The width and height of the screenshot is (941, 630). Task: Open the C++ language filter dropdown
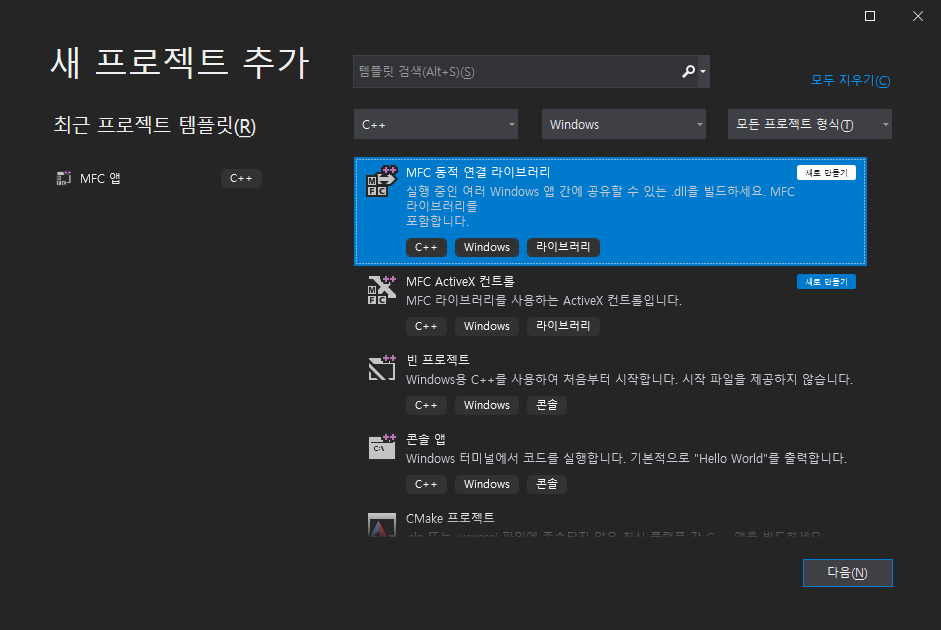tap(436, 124)
